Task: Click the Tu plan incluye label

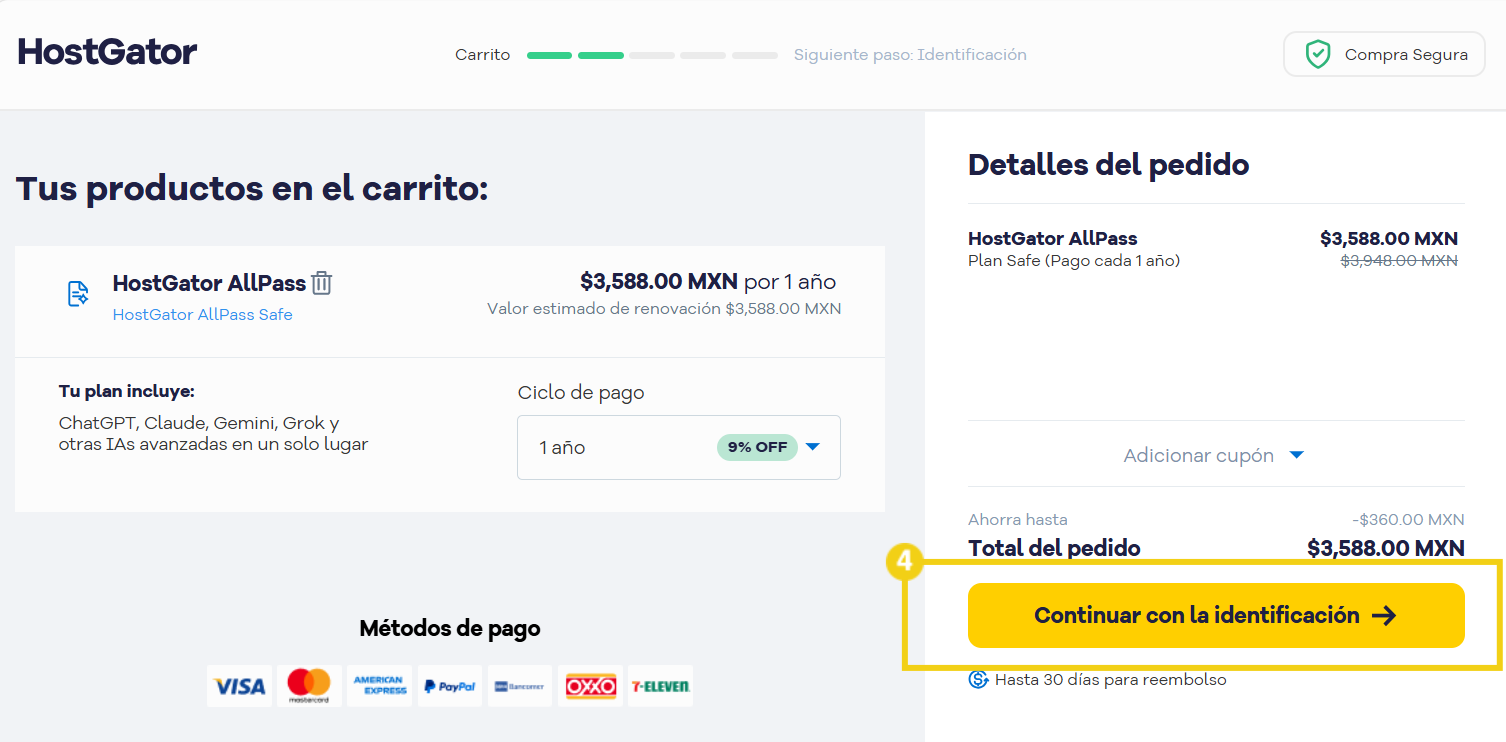Action: 127,391
